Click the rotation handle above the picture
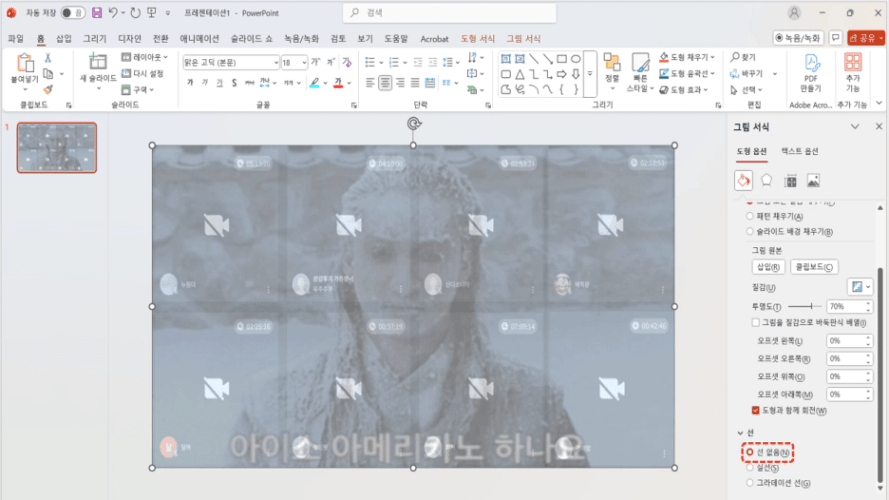Screen dimensions: 889x500 pos(414,124)
